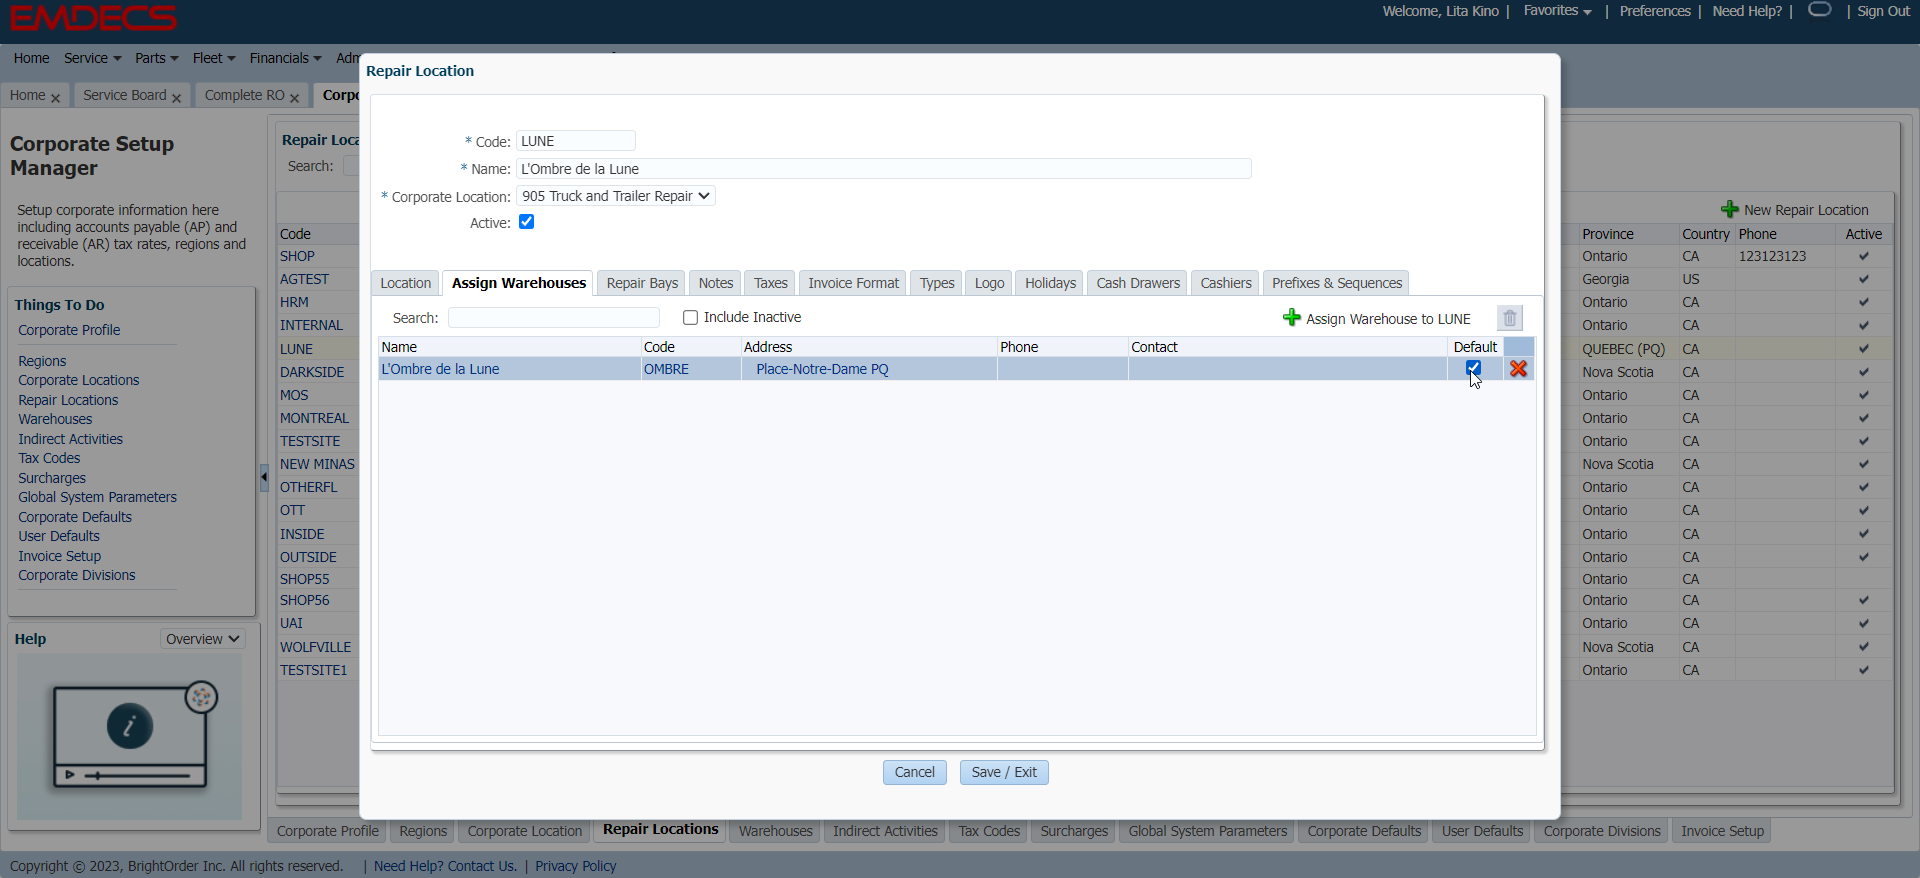Switch to the Repair Bays tab
The width and height of the screenshot is (1920, 878).
tap(642, 283)
